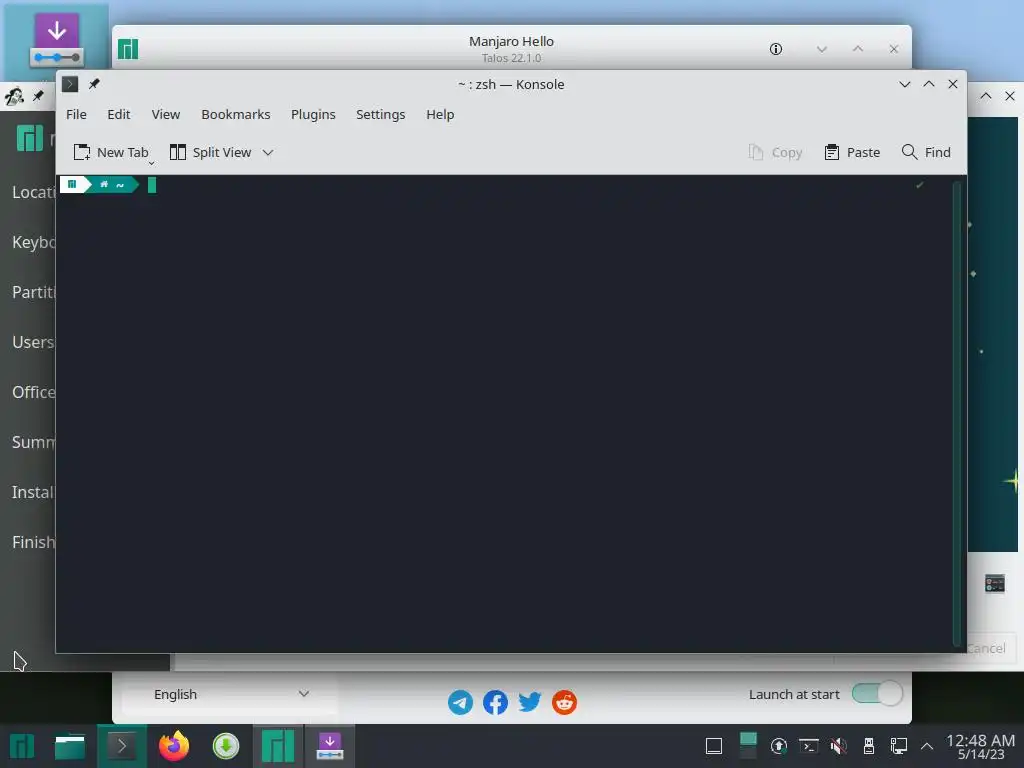The image size is (1024, 768).
Task: Expand the hidden system tray icons
Action: coord(927,746)
